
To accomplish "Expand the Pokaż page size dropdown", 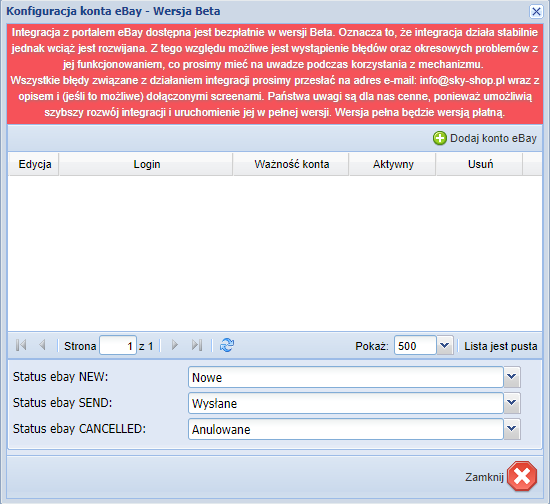I will 445,346.
